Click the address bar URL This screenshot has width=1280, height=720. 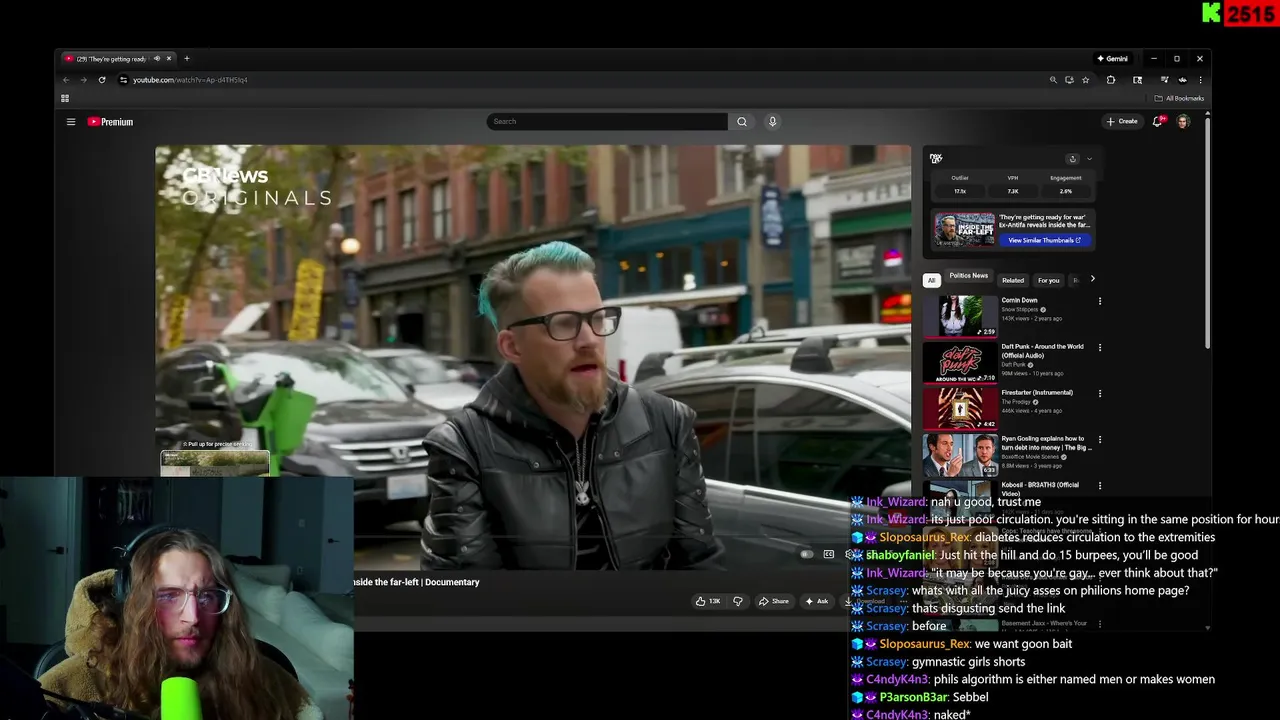tap(190, 80)
